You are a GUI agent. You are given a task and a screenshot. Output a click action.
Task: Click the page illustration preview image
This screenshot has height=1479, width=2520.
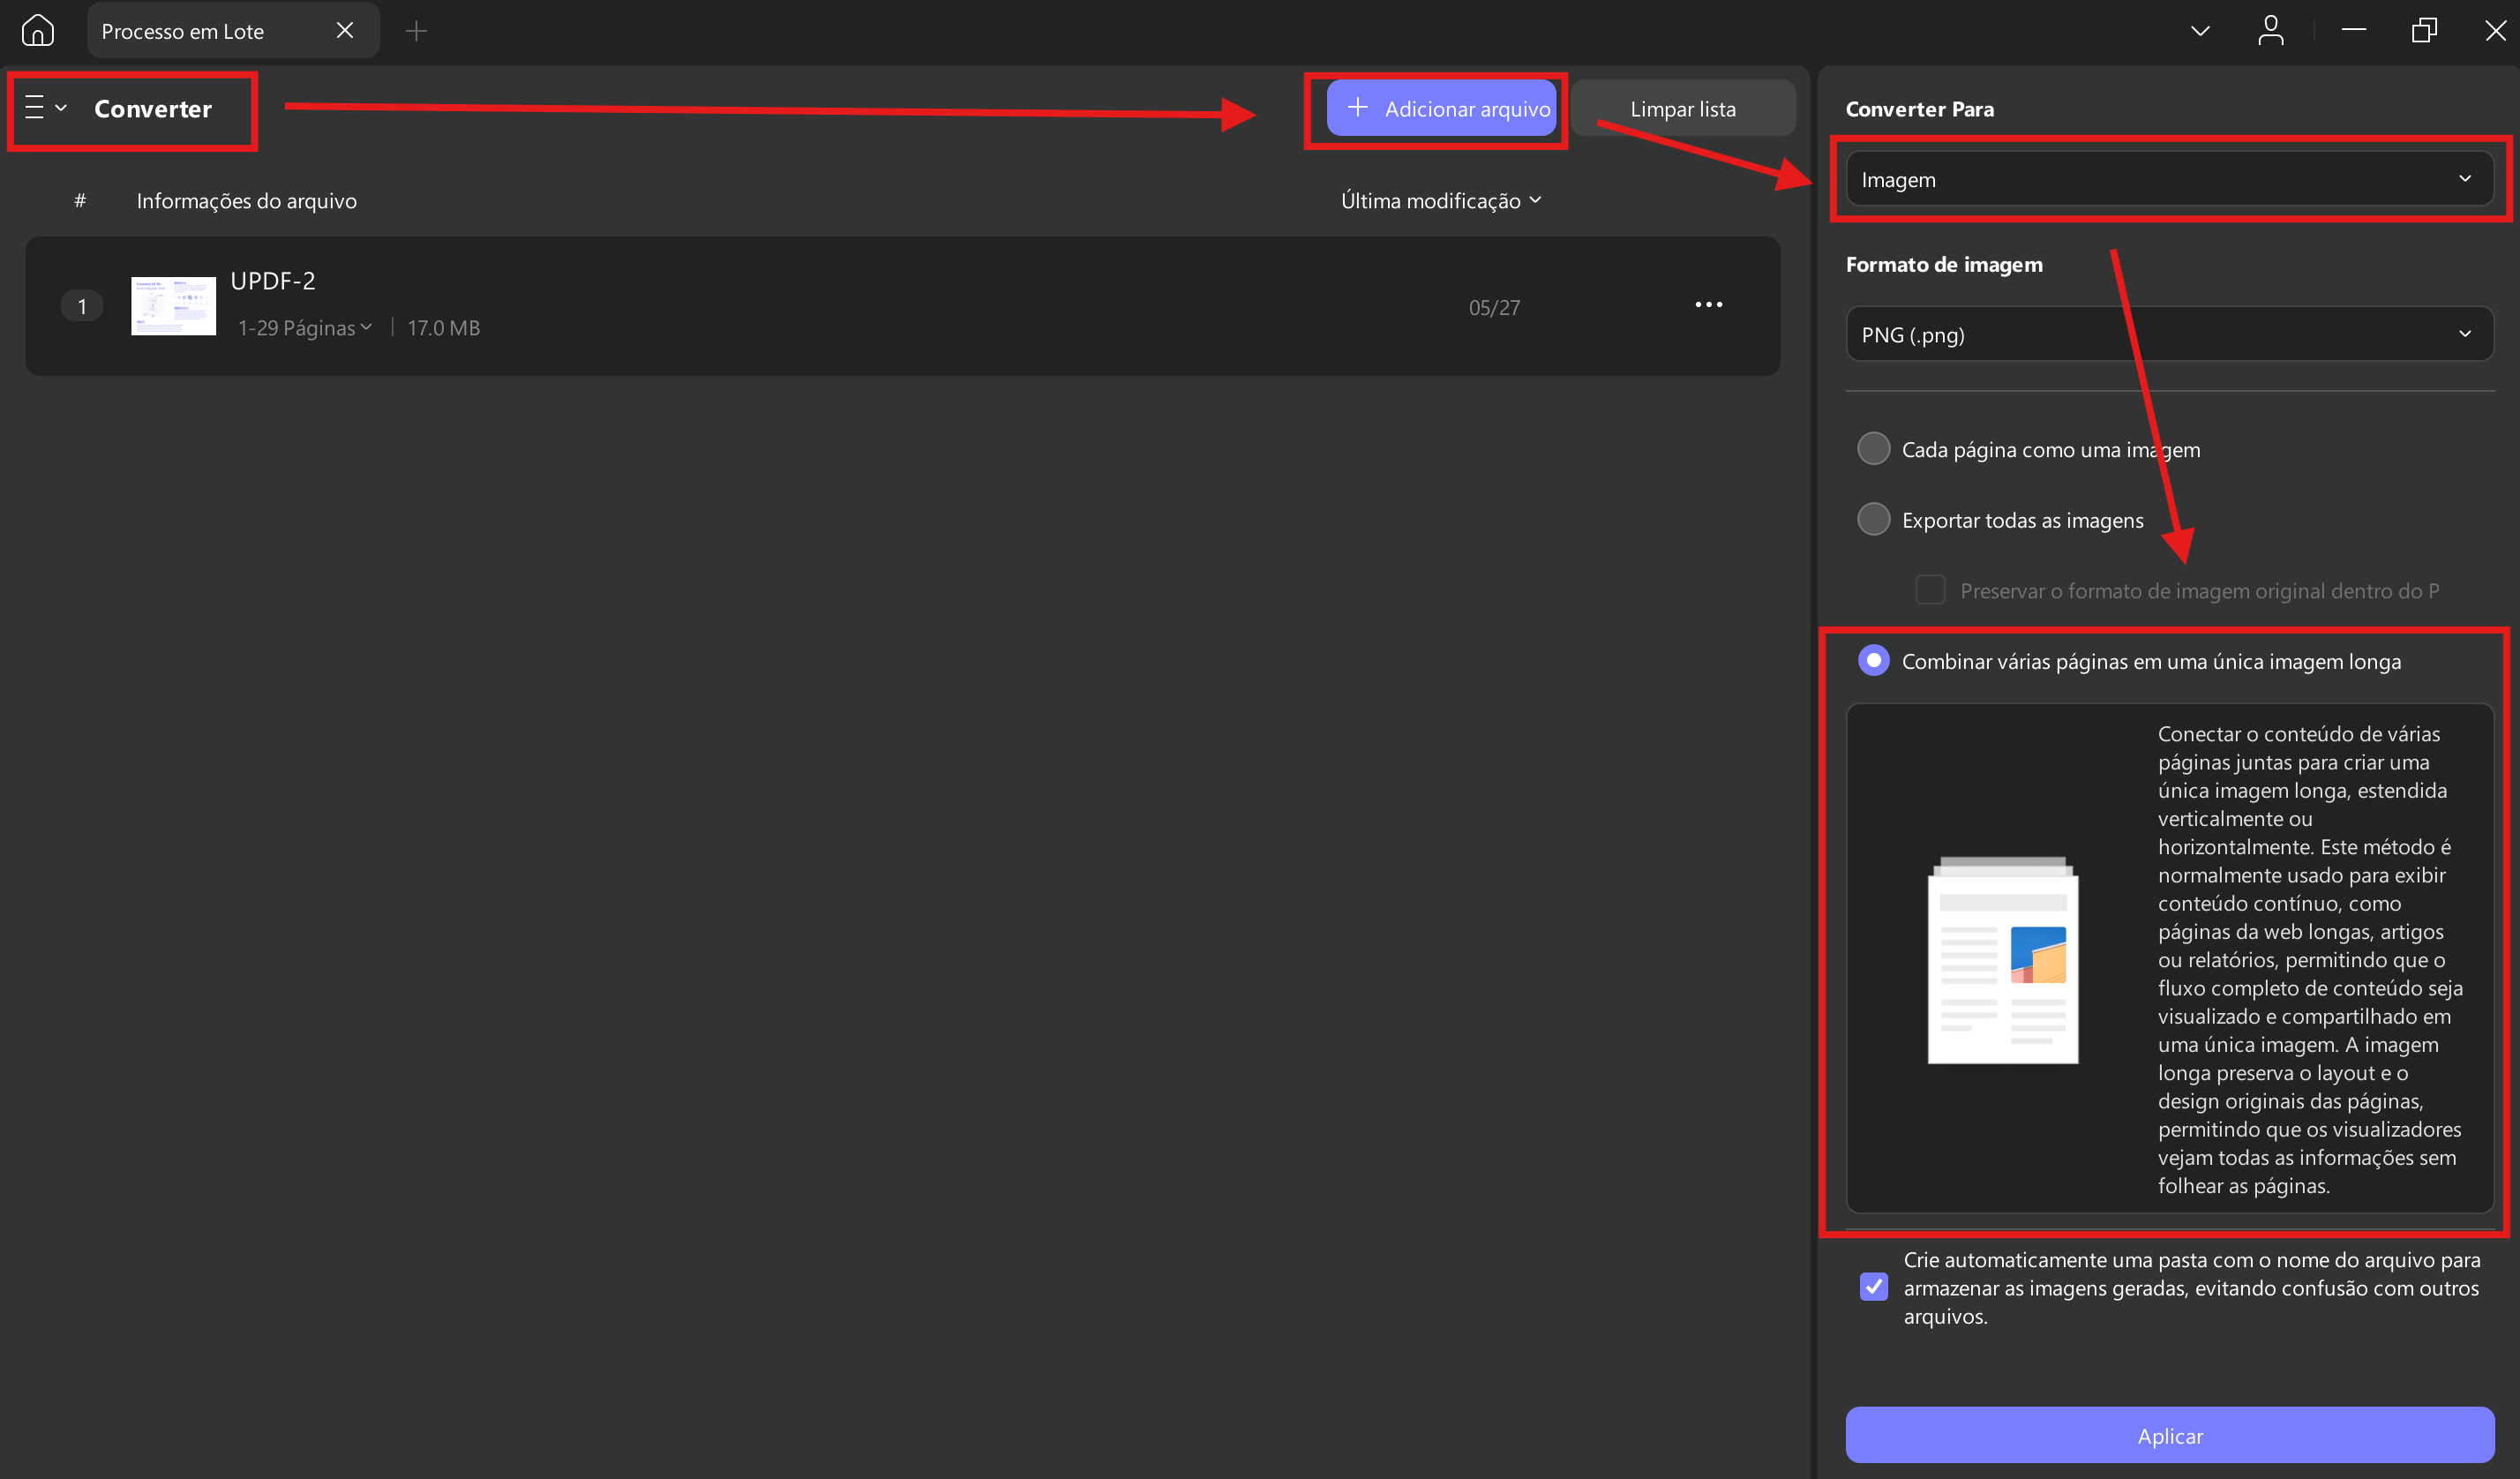[2002, 959]
